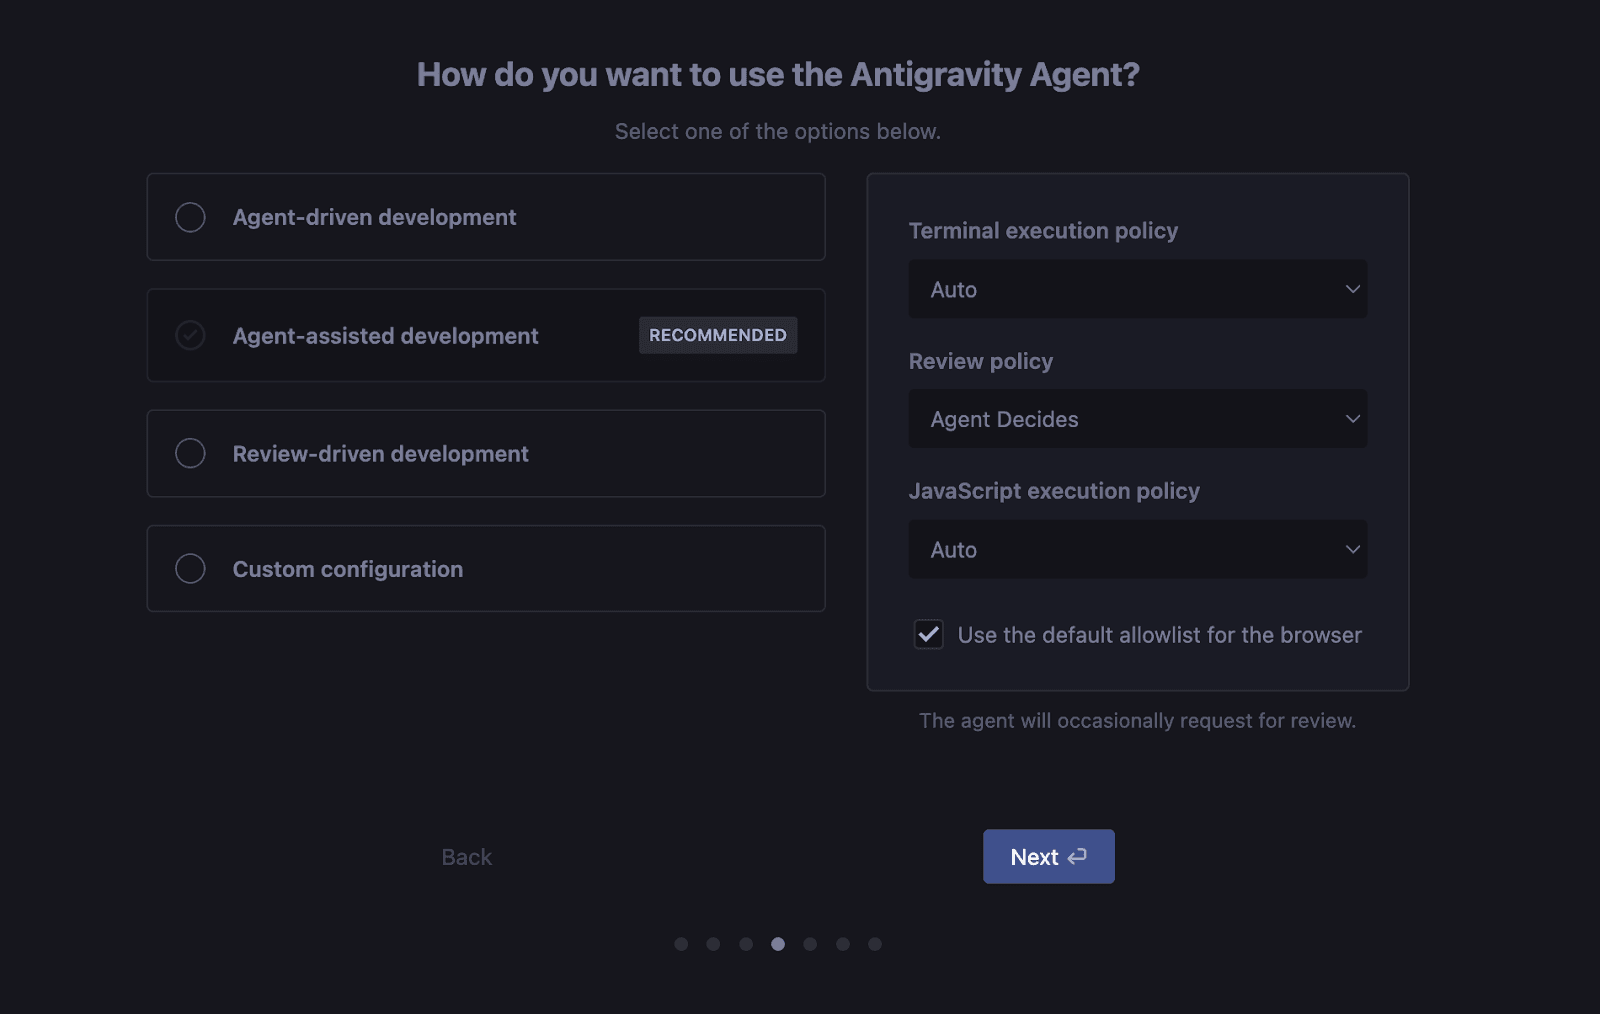This screenshot has height=1014, width=1600.
Task: Click the return-key icon inside Next button
Action: [1076, 856]
